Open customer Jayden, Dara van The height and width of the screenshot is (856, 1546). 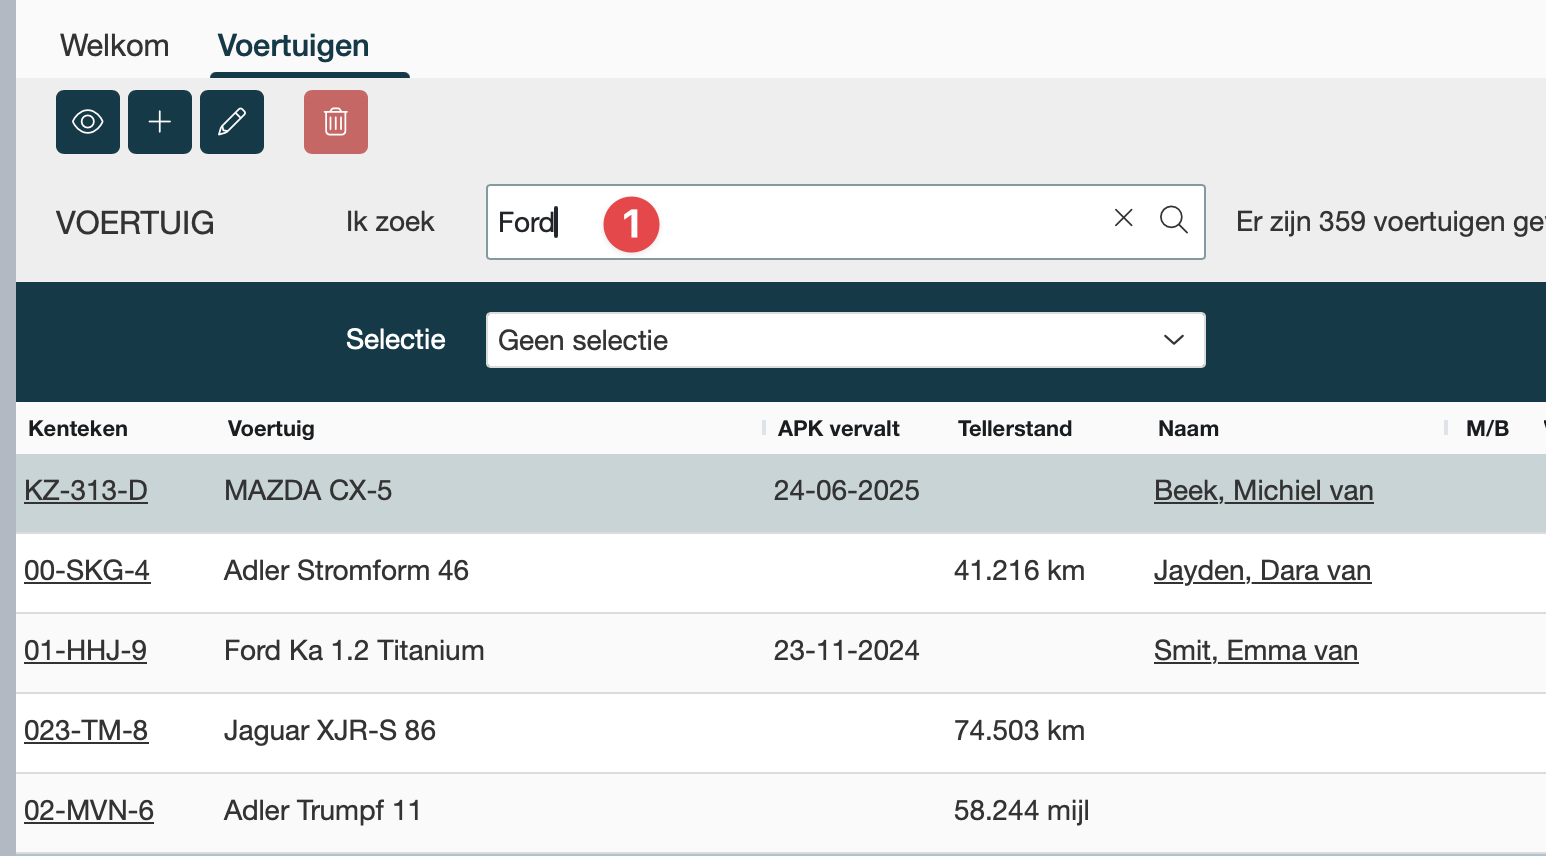[1262, 571]
